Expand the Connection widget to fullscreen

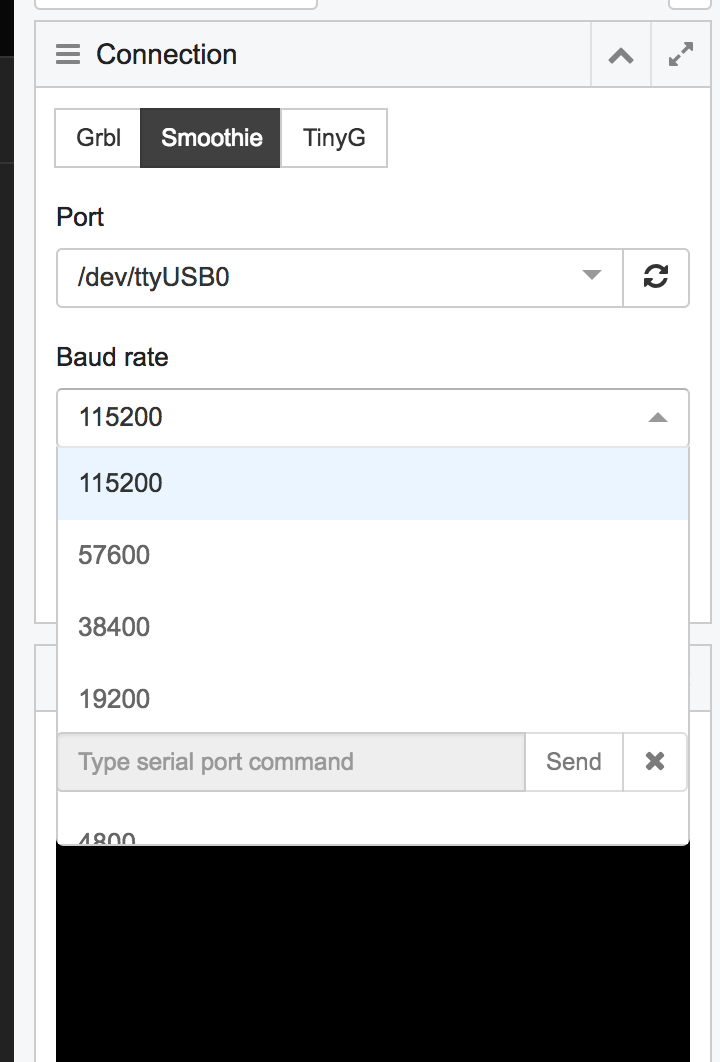click(681, 55)
